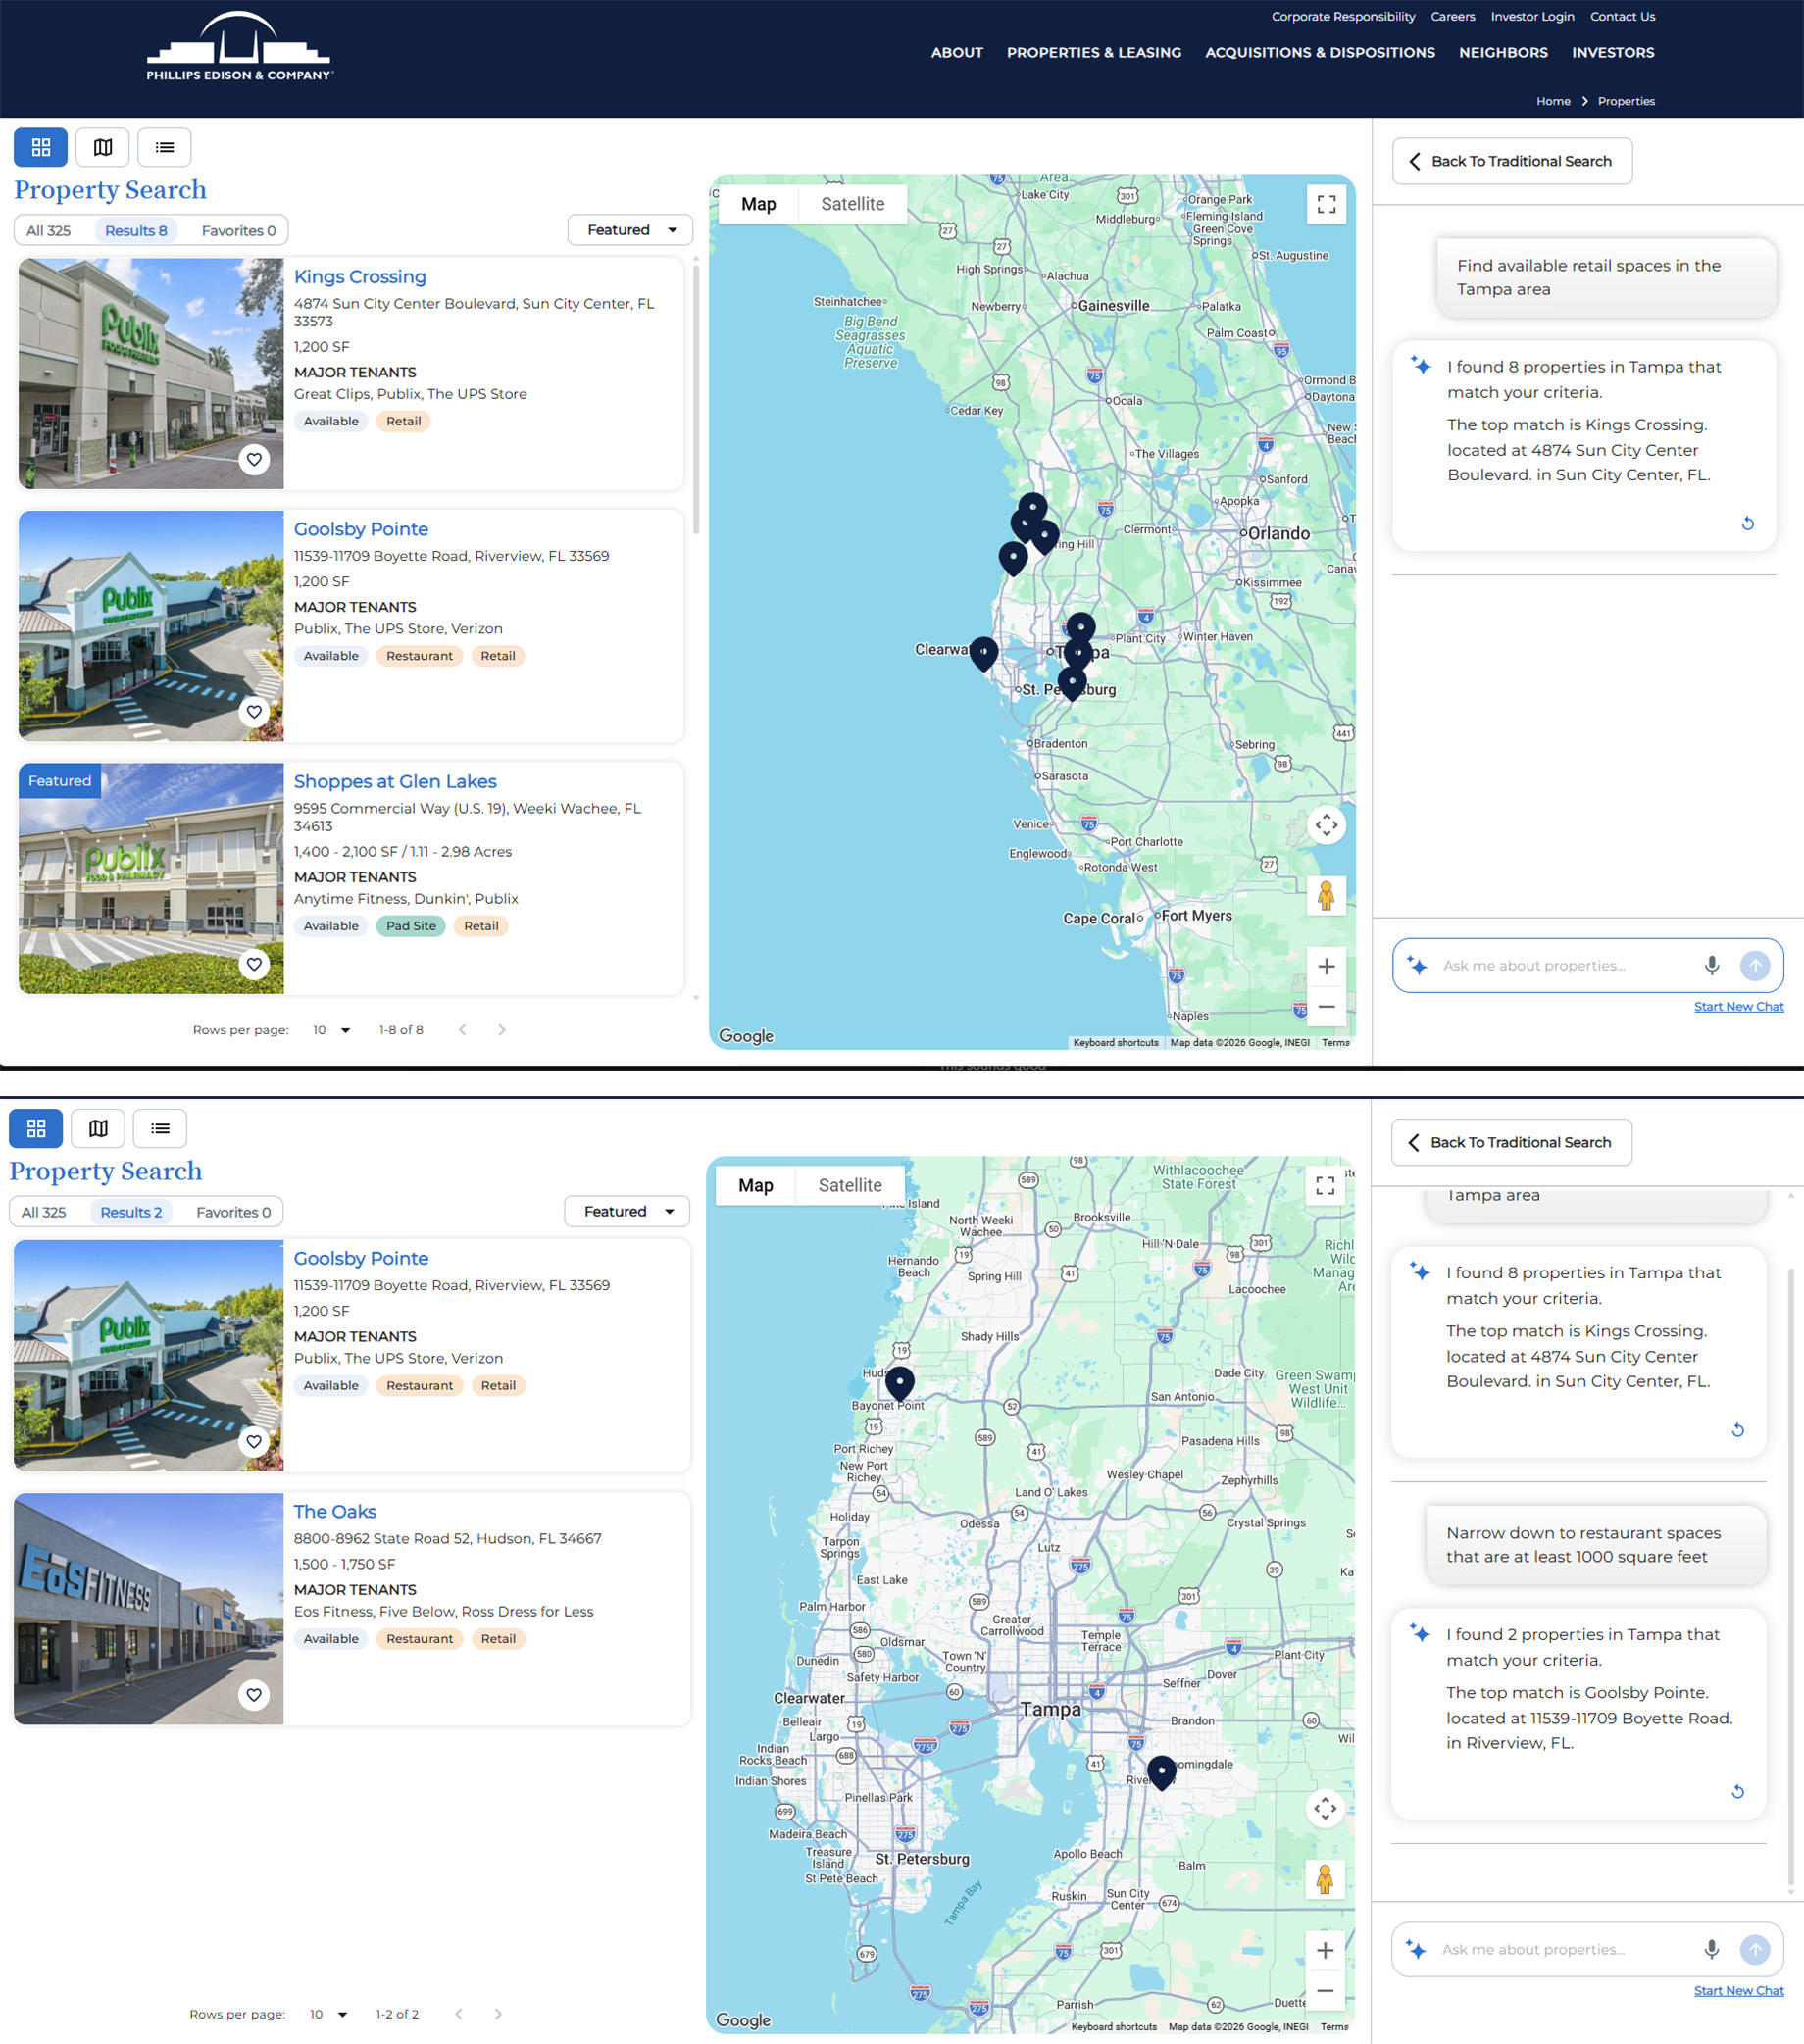Toggle fullscreen on bottom map
Viewport: 1804px width, 2044px height.
point(1325,1185)
